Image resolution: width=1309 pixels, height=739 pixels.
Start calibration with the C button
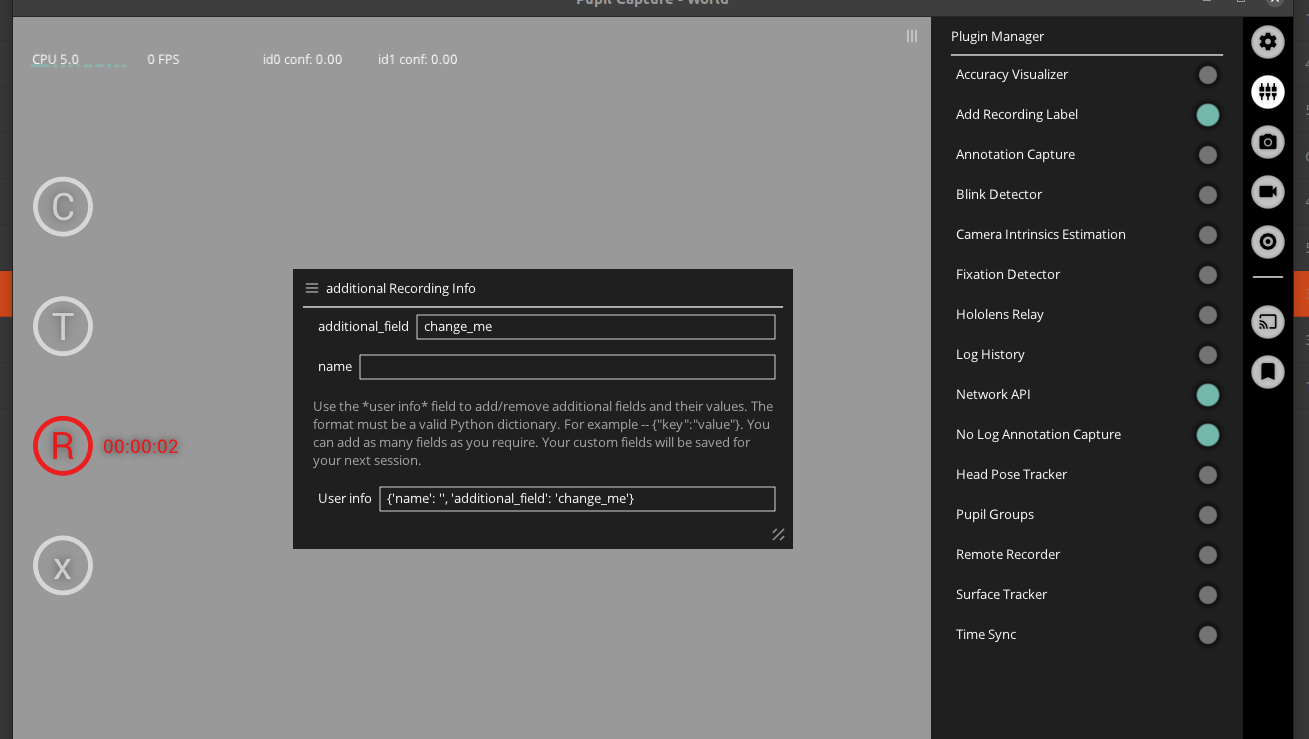(x=63, y=207)
